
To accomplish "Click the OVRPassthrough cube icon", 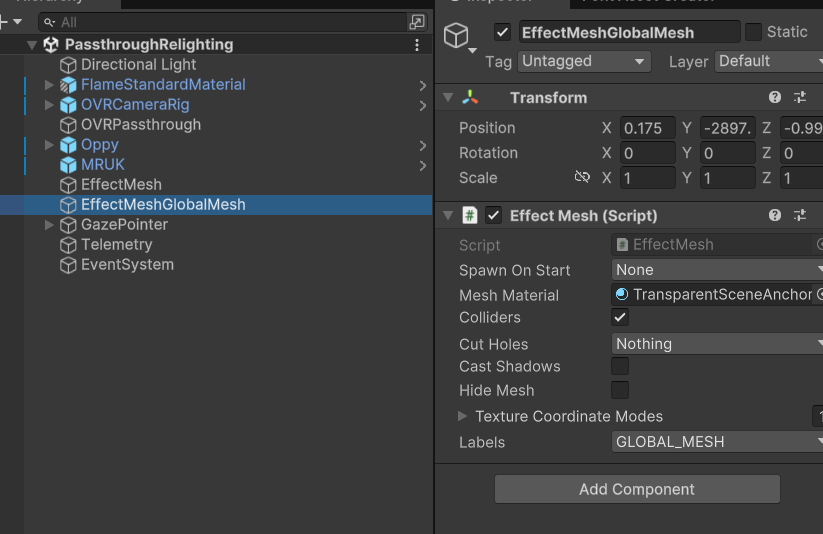I will [x=68, y=125].
